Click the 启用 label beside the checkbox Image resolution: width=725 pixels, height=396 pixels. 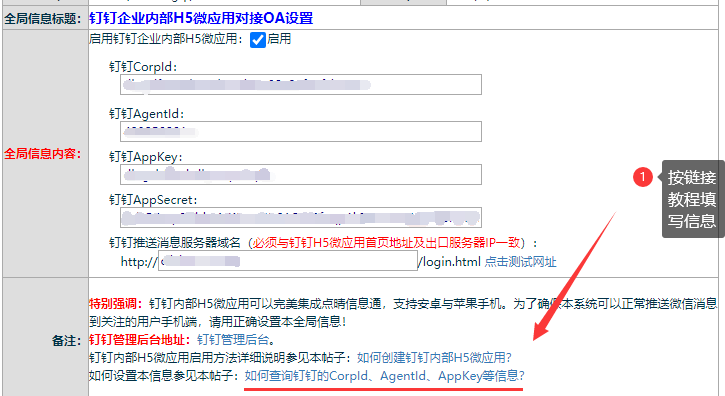pyautogui.click(x=279, y=39)
